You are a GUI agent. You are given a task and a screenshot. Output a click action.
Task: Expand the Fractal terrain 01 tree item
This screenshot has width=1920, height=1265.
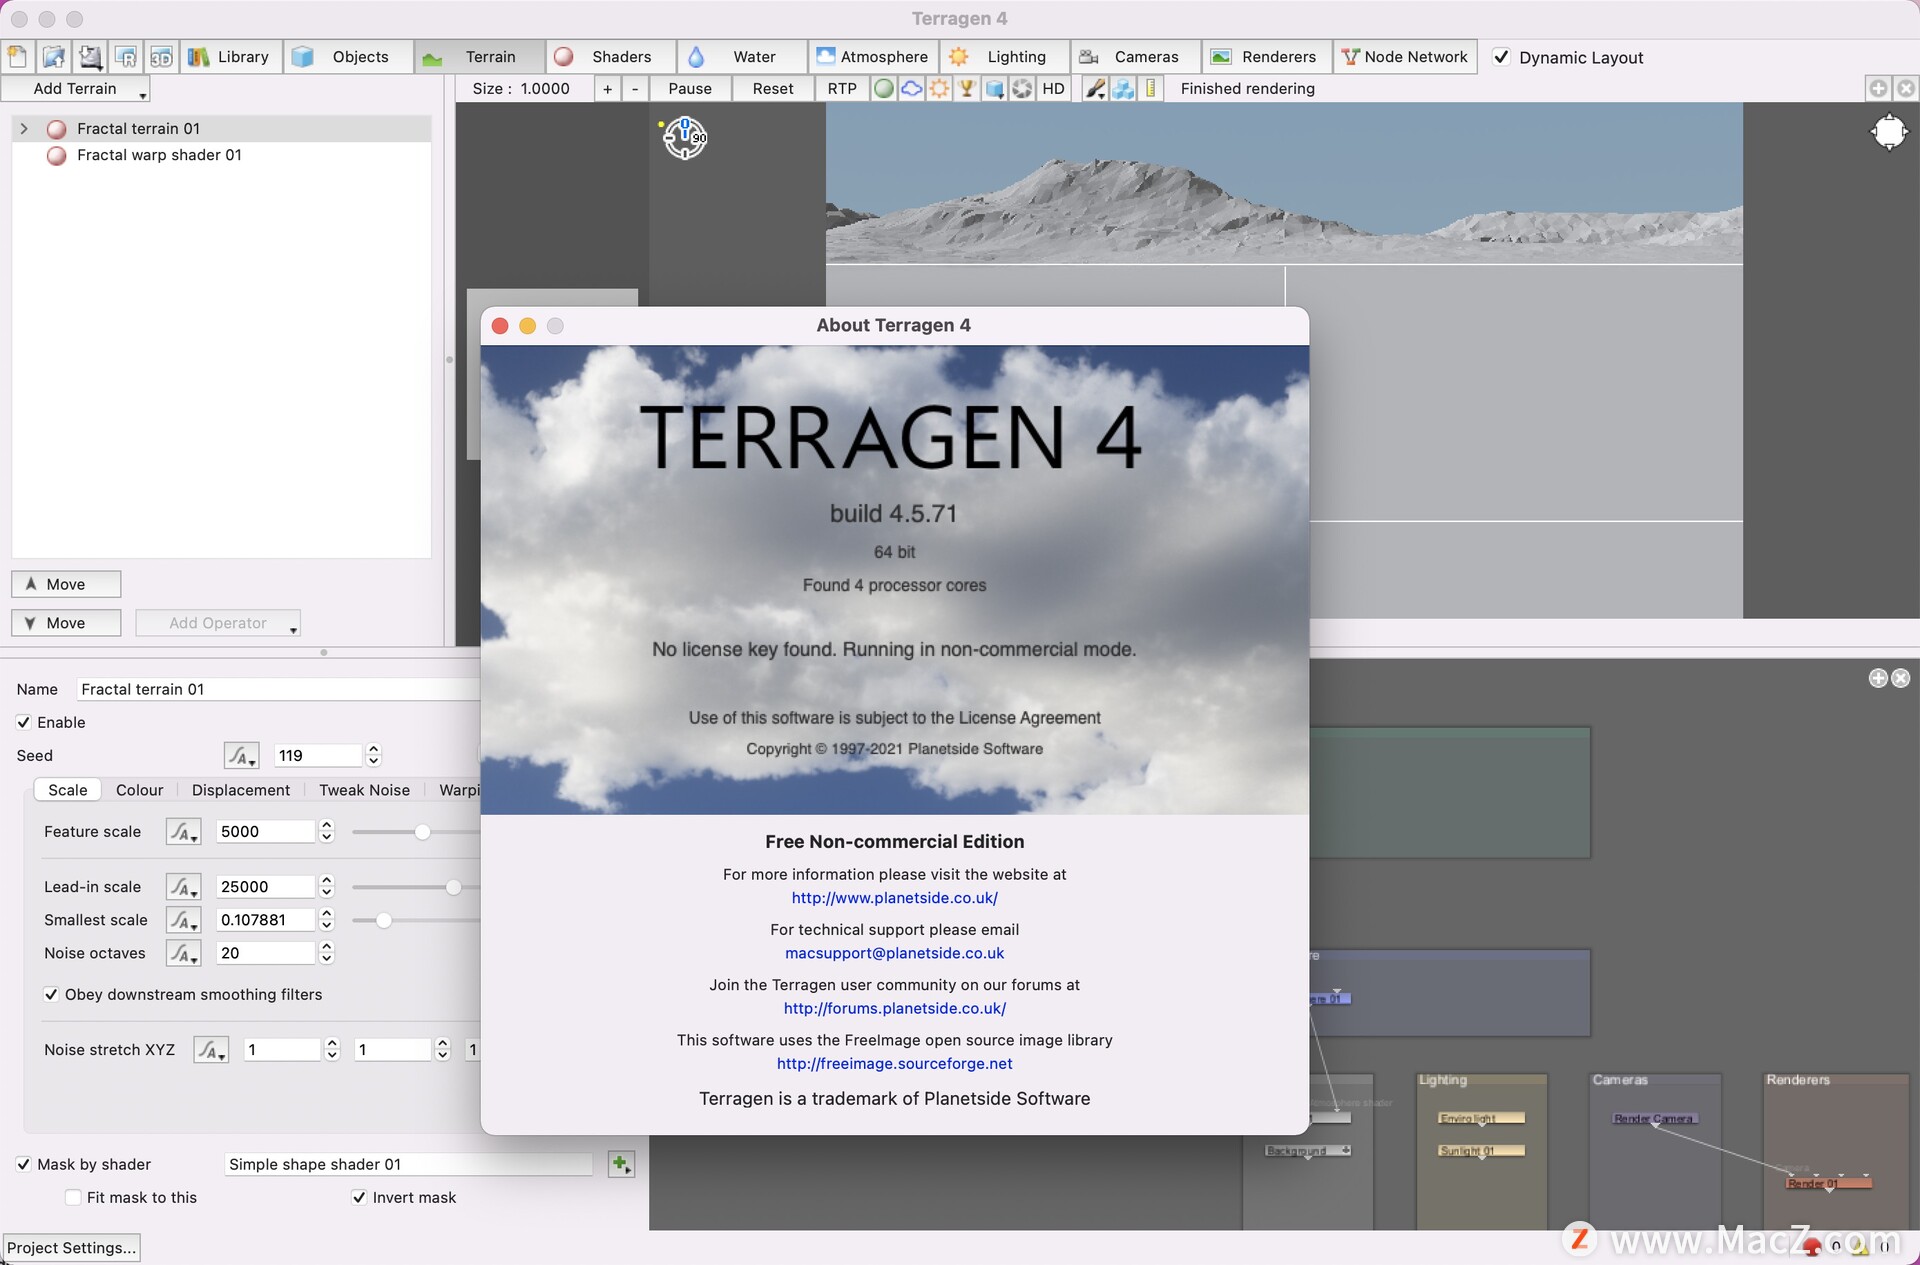pos(24,129)
